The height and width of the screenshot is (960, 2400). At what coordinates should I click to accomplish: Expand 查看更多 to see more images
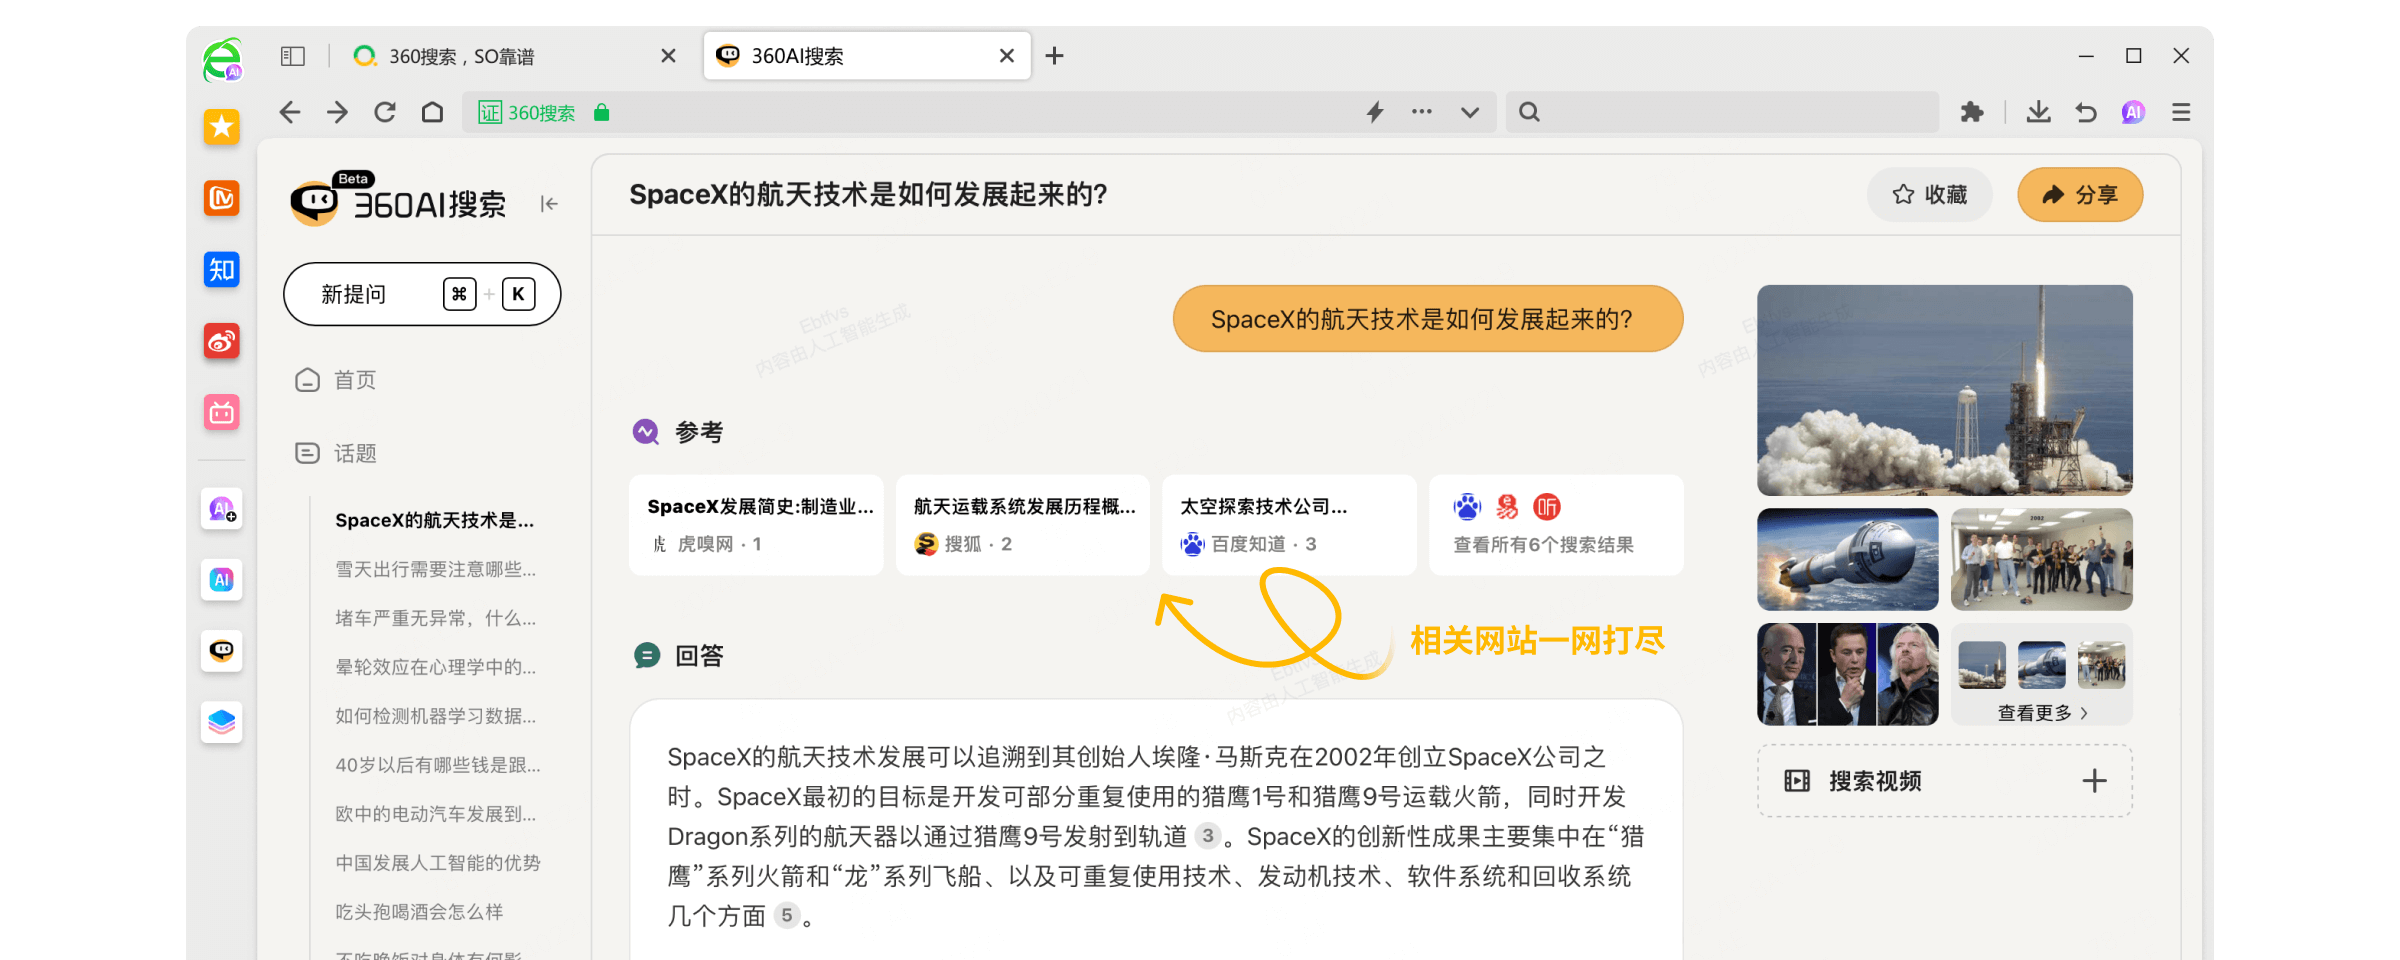point(2043,712)
